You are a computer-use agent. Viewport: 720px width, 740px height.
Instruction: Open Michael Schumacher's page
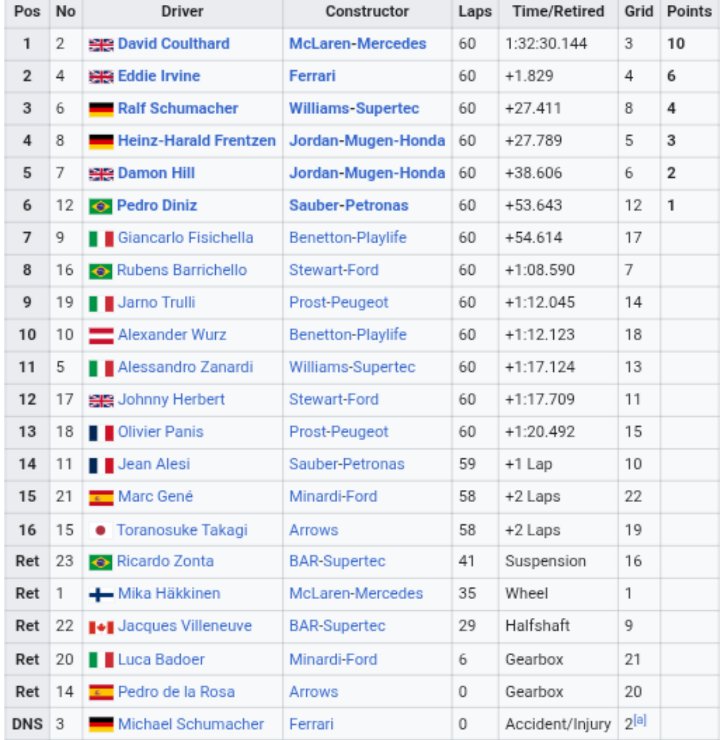coord(191,724)
